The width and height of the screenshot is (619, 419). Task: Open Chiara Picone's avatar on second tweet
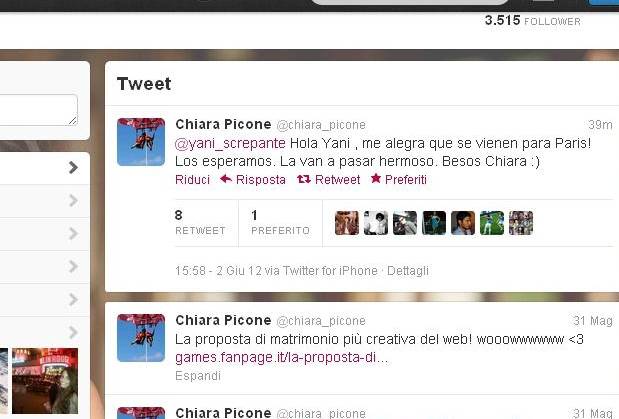(141, 338)
